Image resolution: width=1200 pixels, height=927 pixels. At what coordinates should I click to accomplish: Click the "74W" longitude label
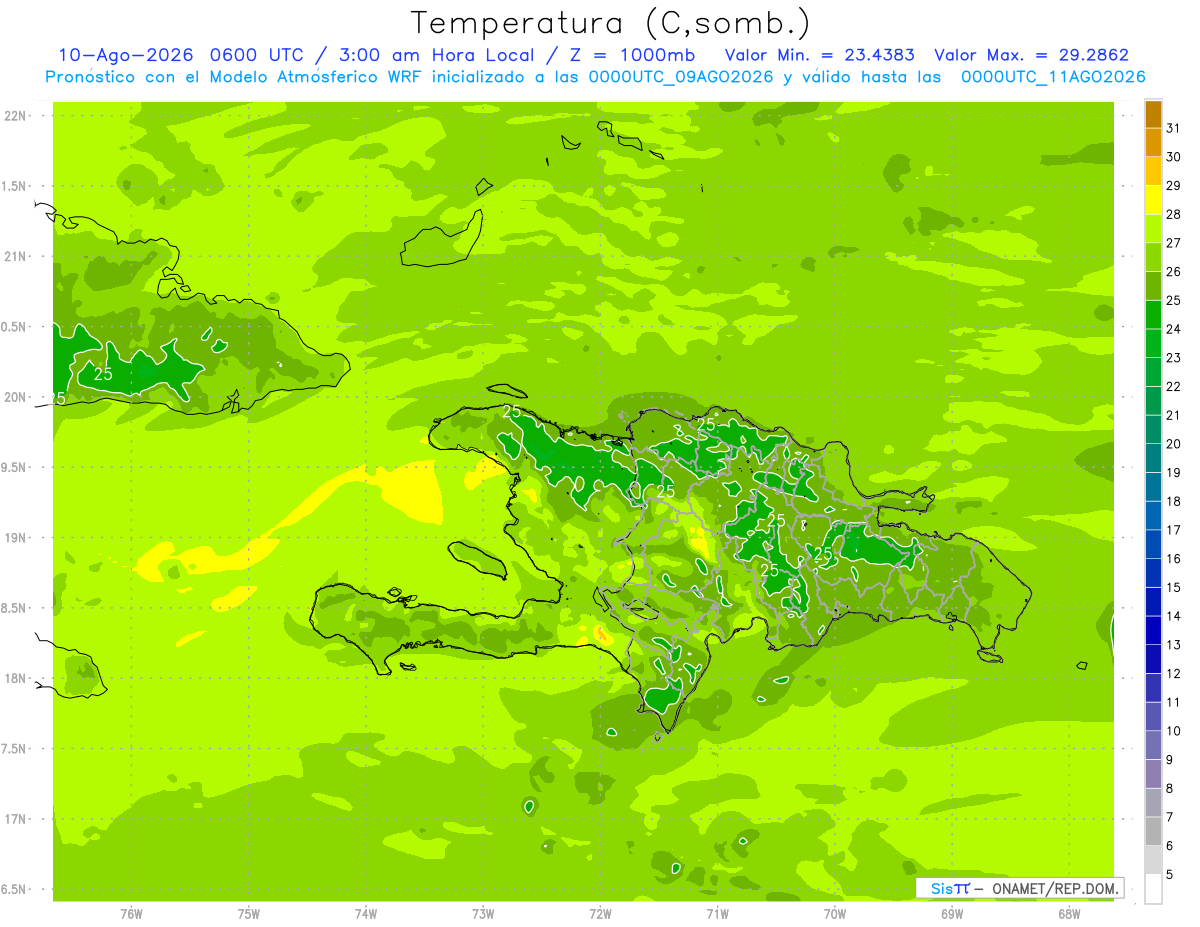click(x=365, y=913)
